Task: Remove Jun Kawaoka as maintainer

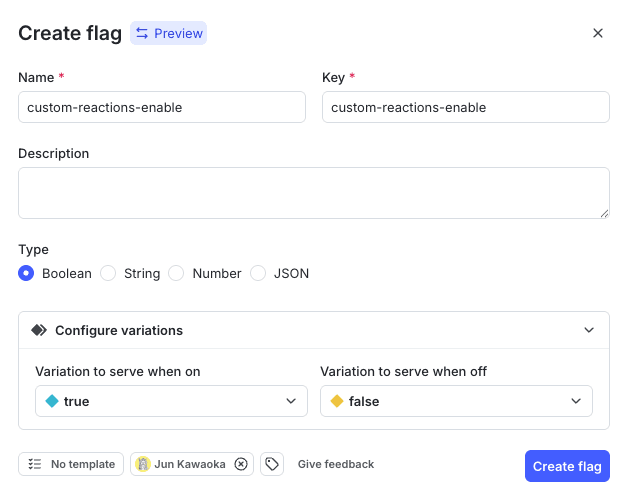Action: tap(241, 464)
